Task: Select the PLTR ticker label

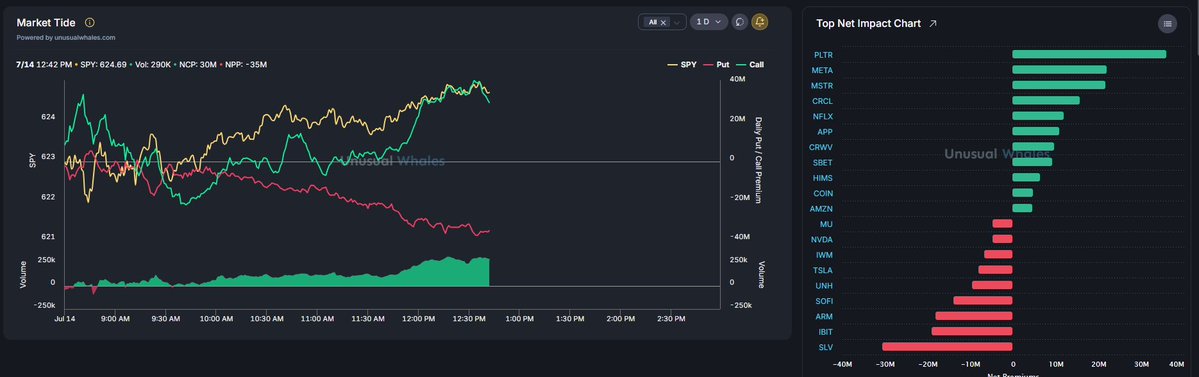Action: 824,55
